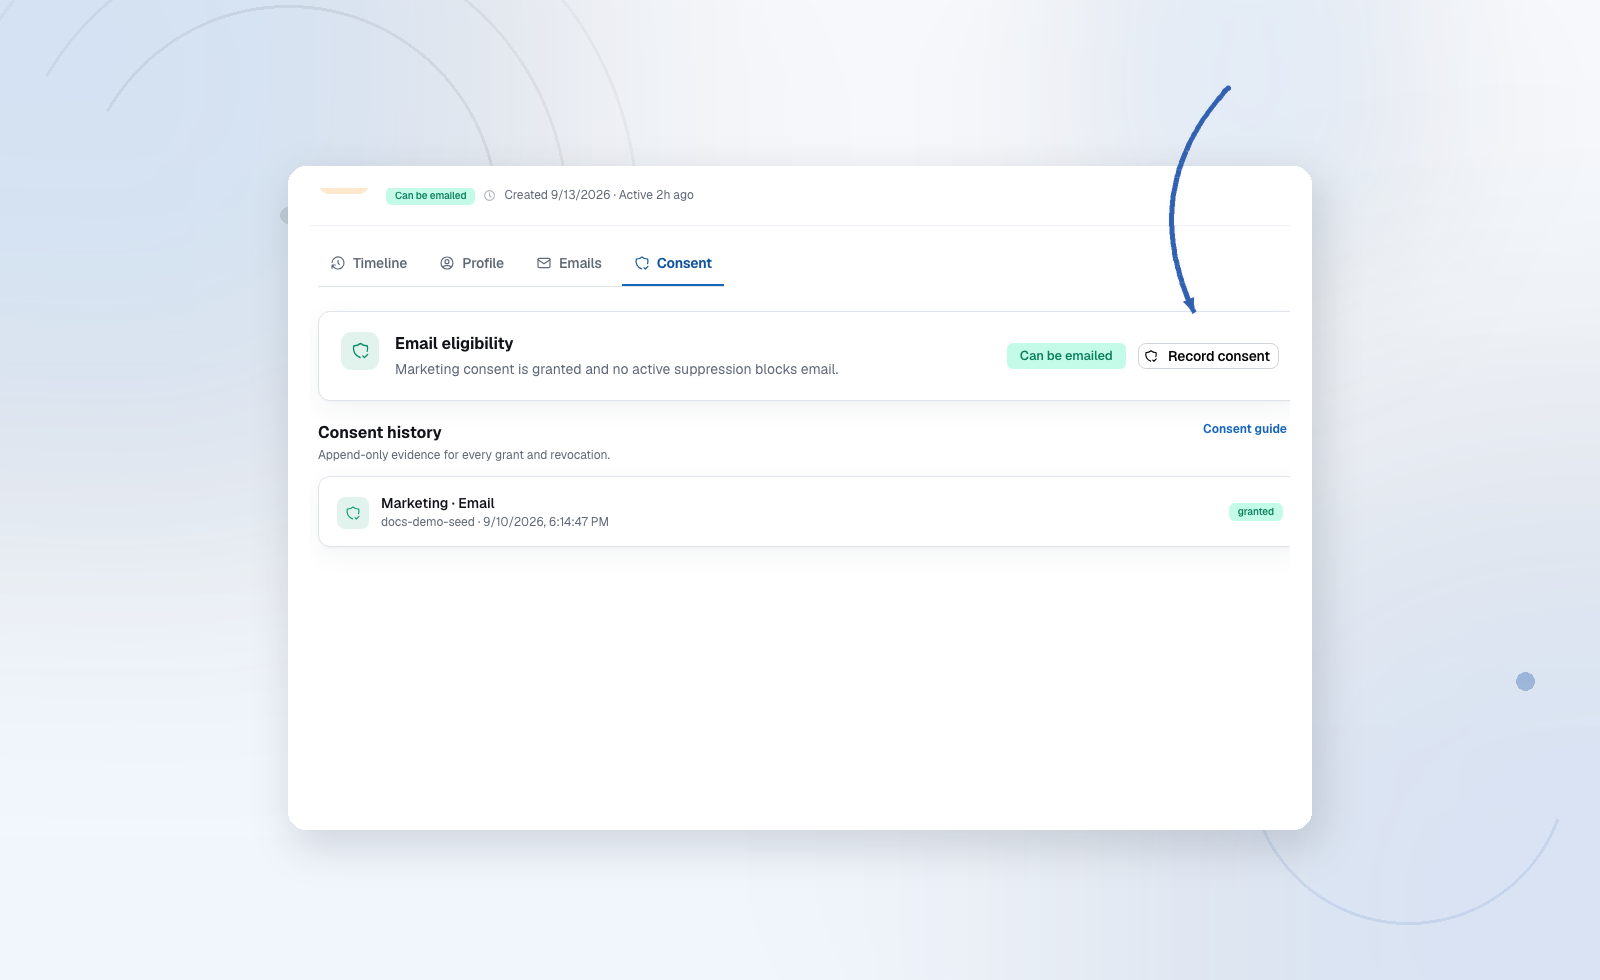The width and height of the screenshot is (1600, 980).
Task: Click the green 'Can be emailed' badge in Email eligibility
Action: pos(1066,356)
